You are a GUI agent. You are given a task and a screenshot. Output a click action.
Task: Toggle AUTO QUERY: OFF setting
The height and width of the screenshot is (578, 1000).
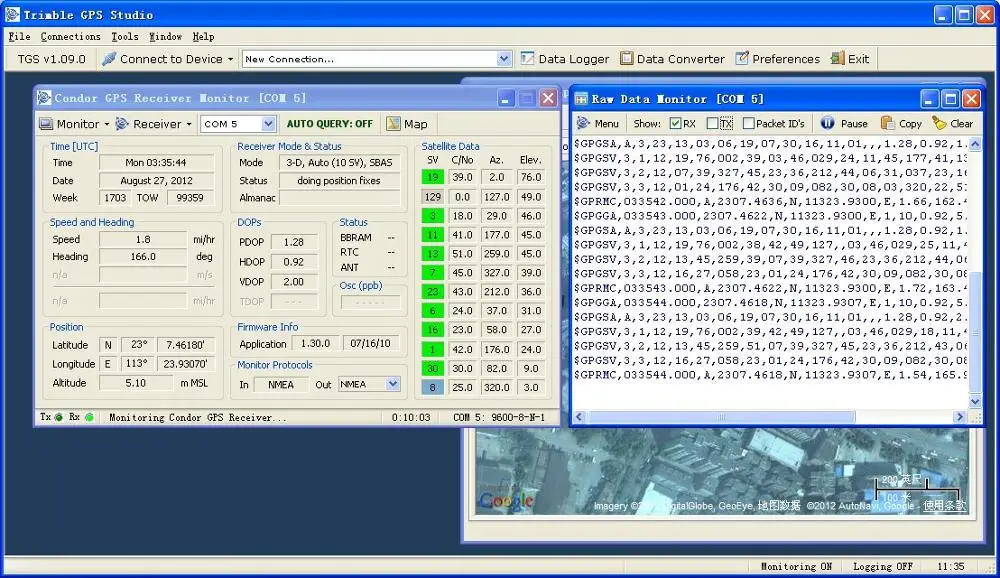coord(330,124)
